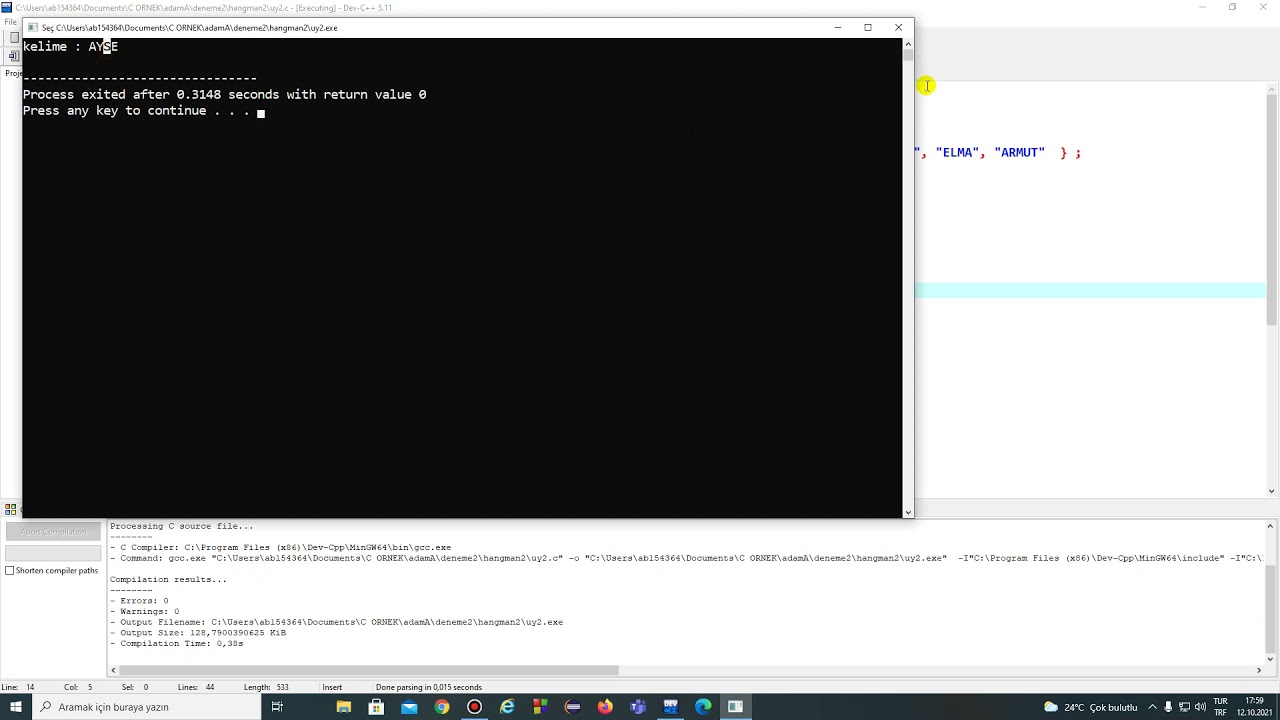The image size is (1280, 720).
Task: Open Microsoft Teams taskbar icon
Action: coord(638,707)
